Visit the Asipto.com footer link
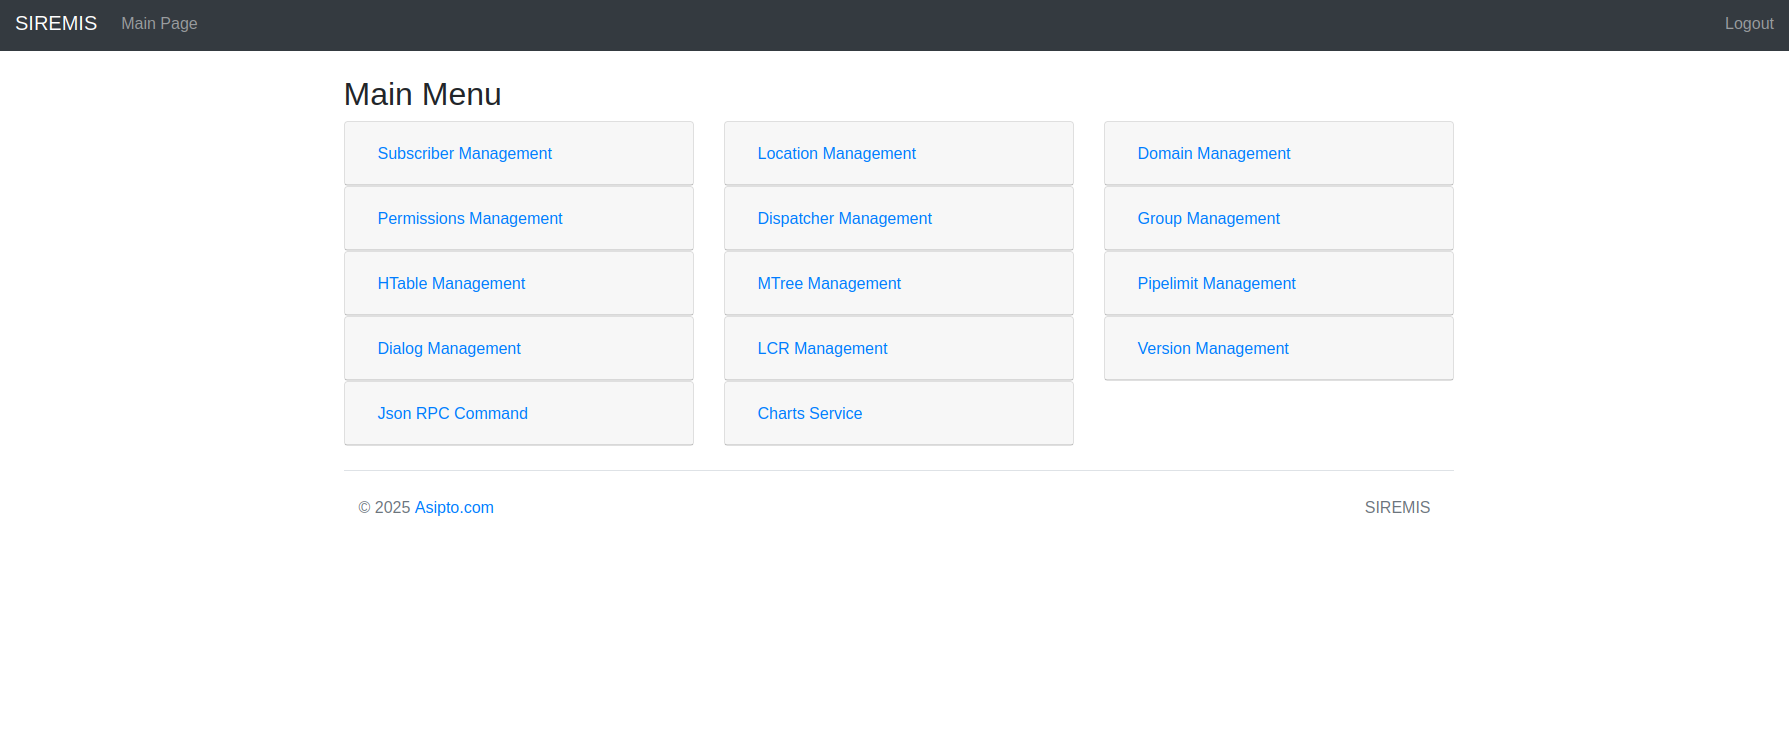Image resolution: width=1789 pixels, height=734 pixels. pyautogui.click(x=454, y=507)
